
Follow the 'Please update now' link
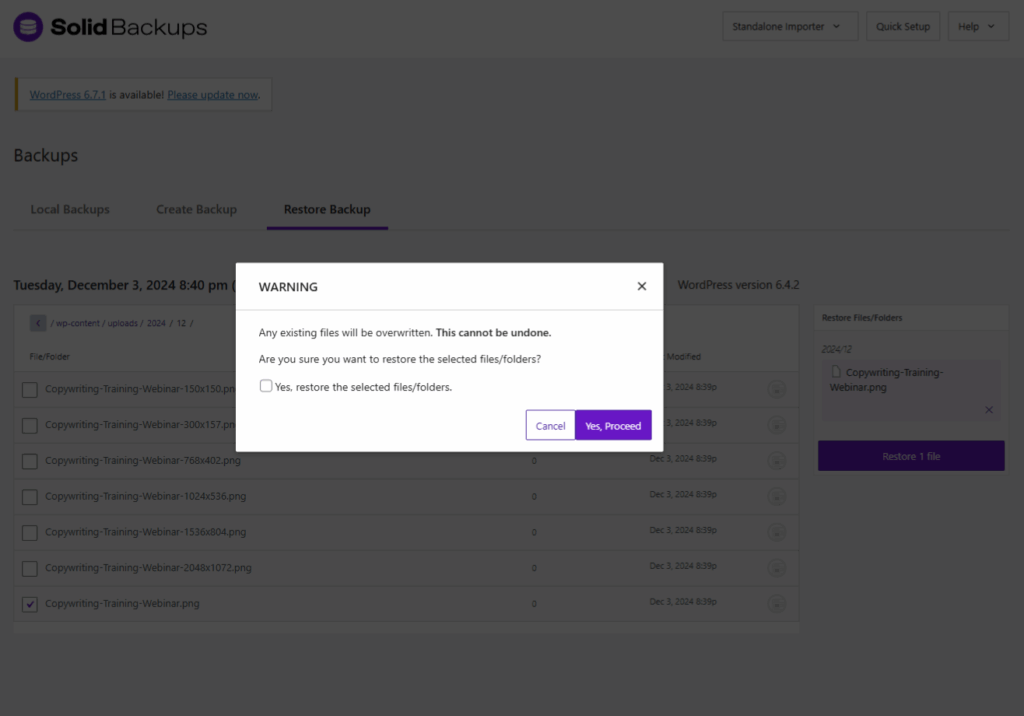click(213, 95)
